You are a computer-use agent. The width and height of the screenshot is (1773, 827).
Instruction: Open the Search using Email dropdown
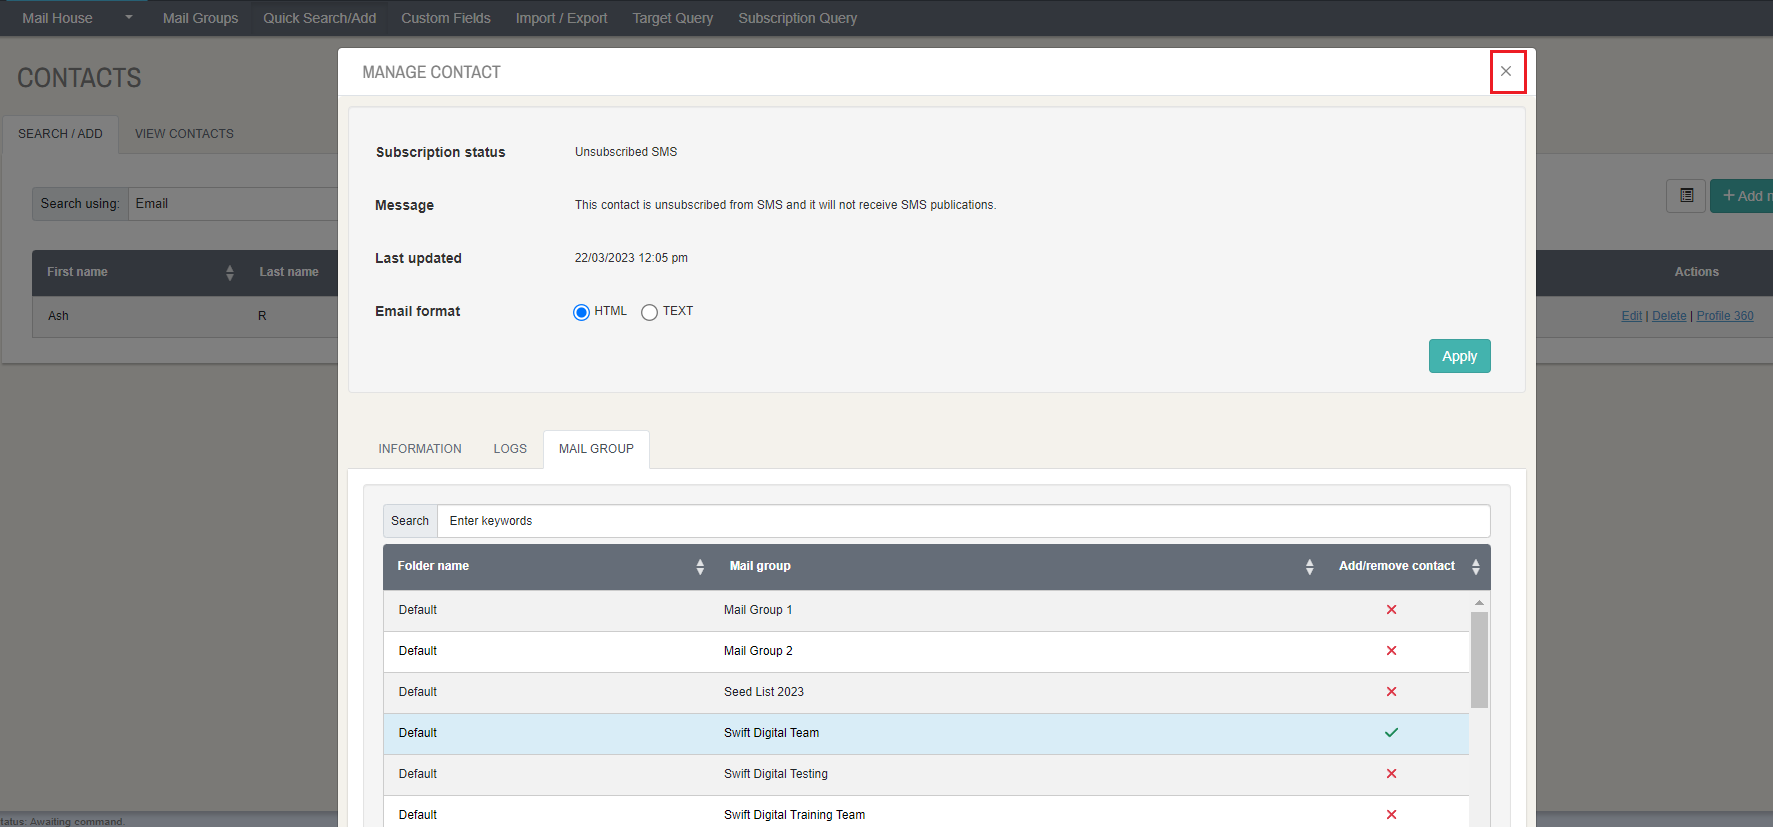click(x=233, y=204)
